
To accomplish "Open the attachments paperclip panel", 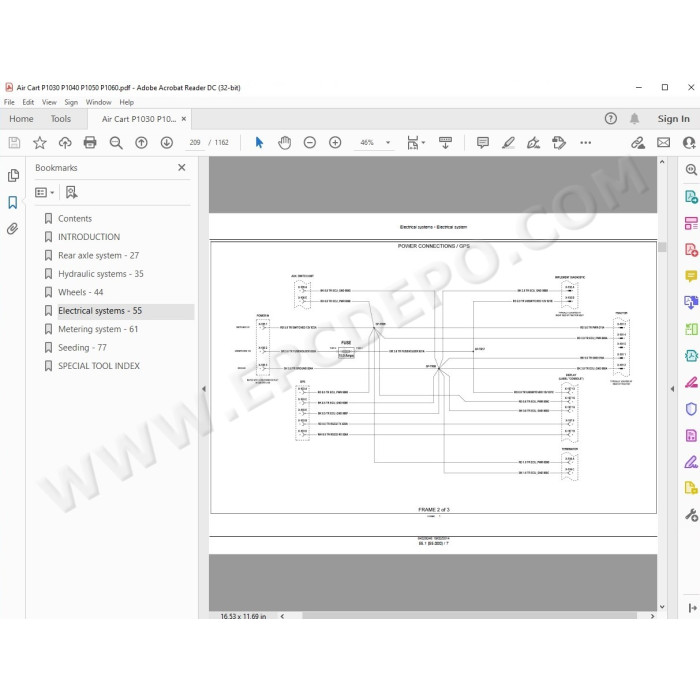I will [x=12, y=229].
